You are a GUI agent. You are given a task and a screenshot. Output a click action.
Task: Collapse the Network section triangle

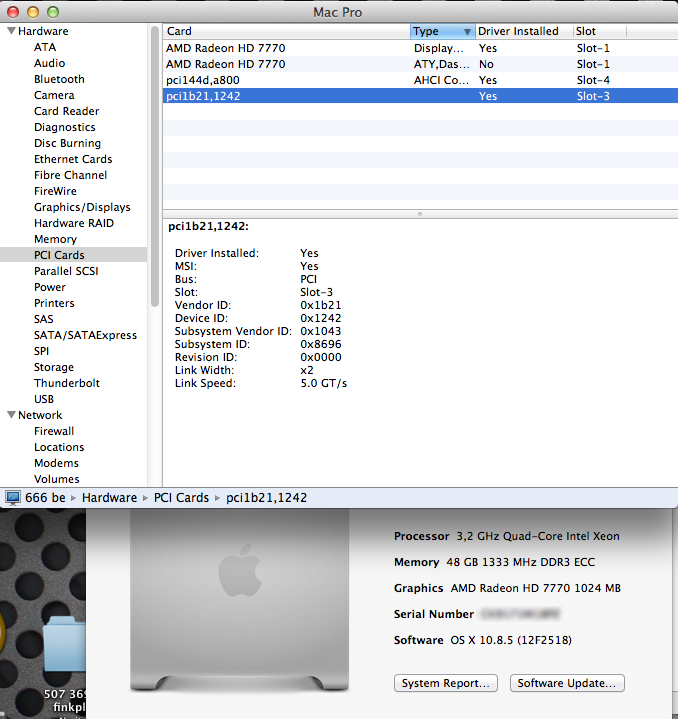point(11,415)
